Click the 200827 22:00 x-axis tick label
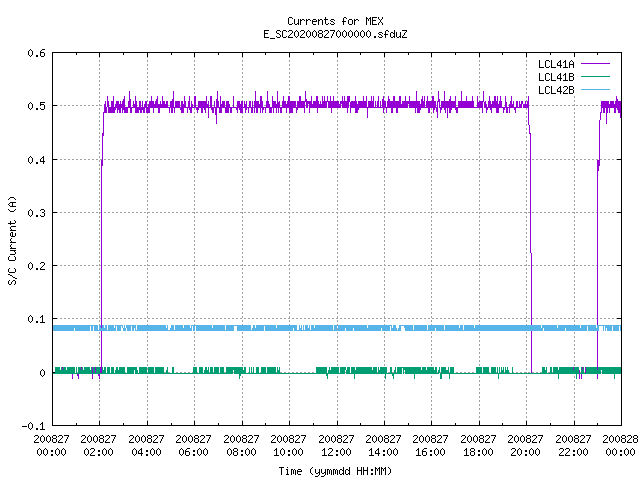The height and width of the screenshot is (480, 640). tap(573, 445)
